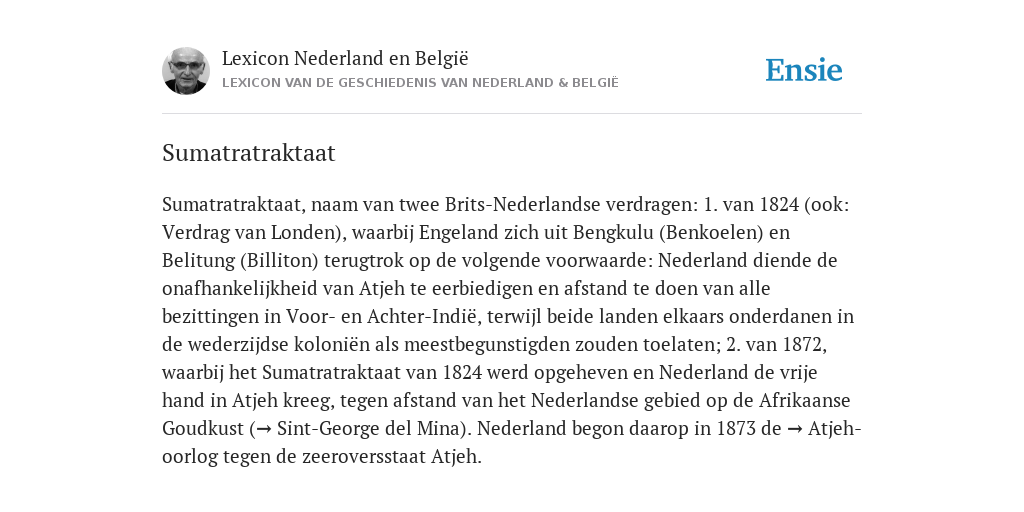This screenshot has height=512, width=1024.
Task: Open the Ensie logo link
Action: [804, 71]
